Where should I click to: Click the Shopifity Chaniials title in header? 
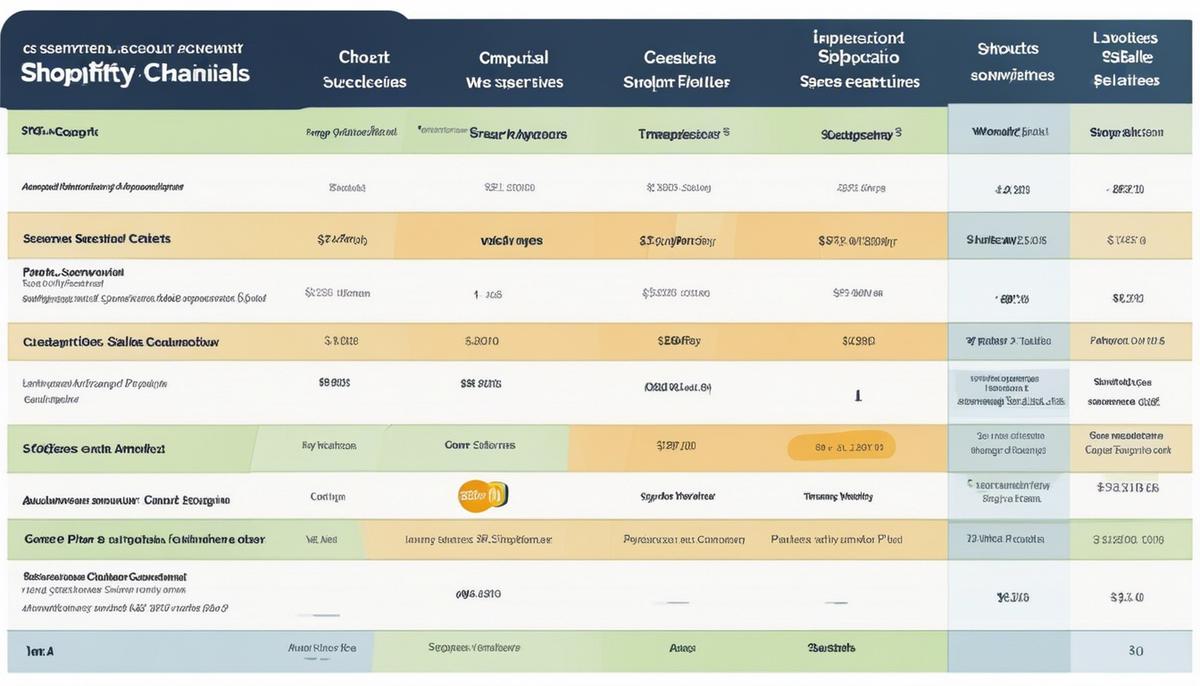(x=135, y=73)
